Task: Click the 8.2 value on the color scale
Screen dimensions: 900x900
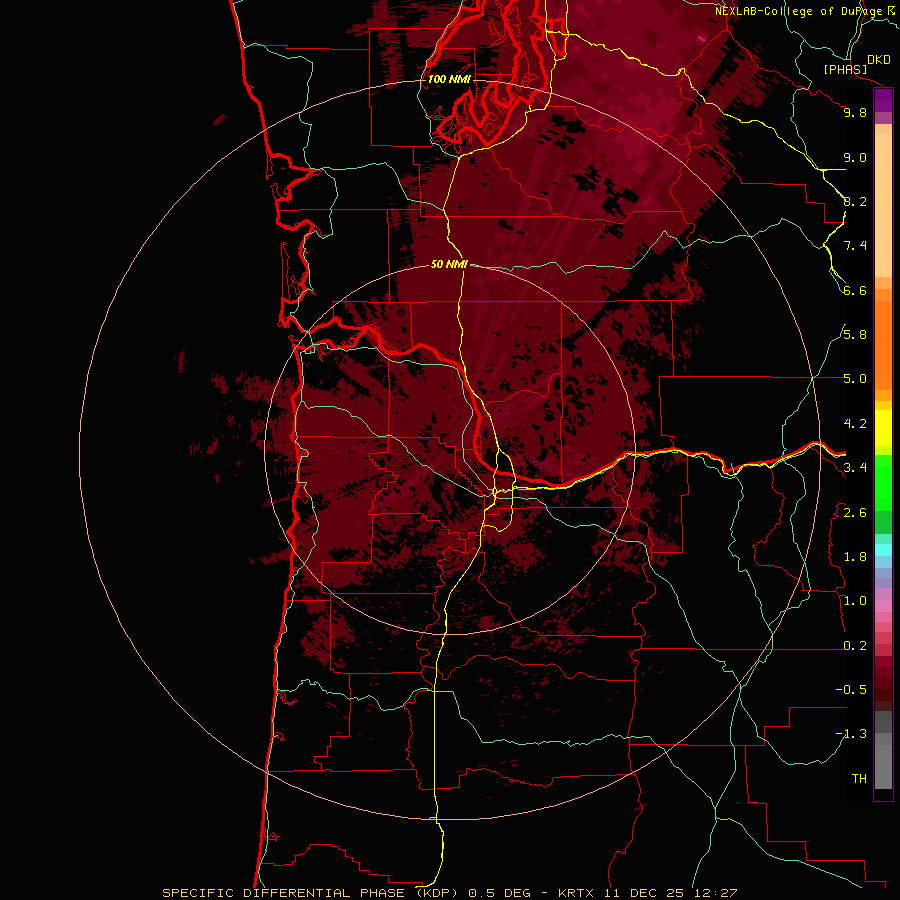Action: (x=855, y=201)
